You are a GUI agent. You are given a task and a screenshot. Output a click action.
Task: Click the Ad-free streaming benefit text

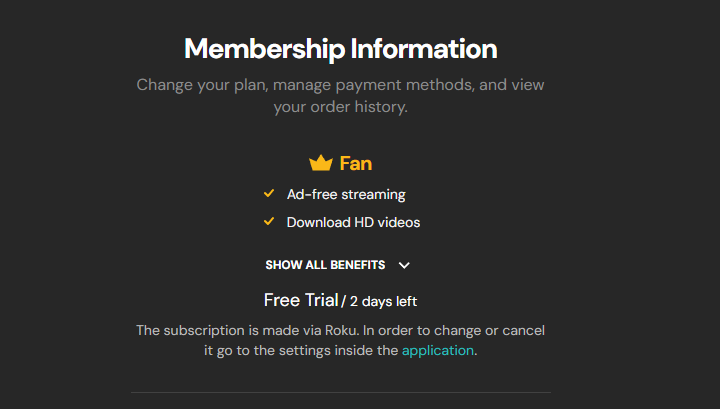click(x=346, y=195)
